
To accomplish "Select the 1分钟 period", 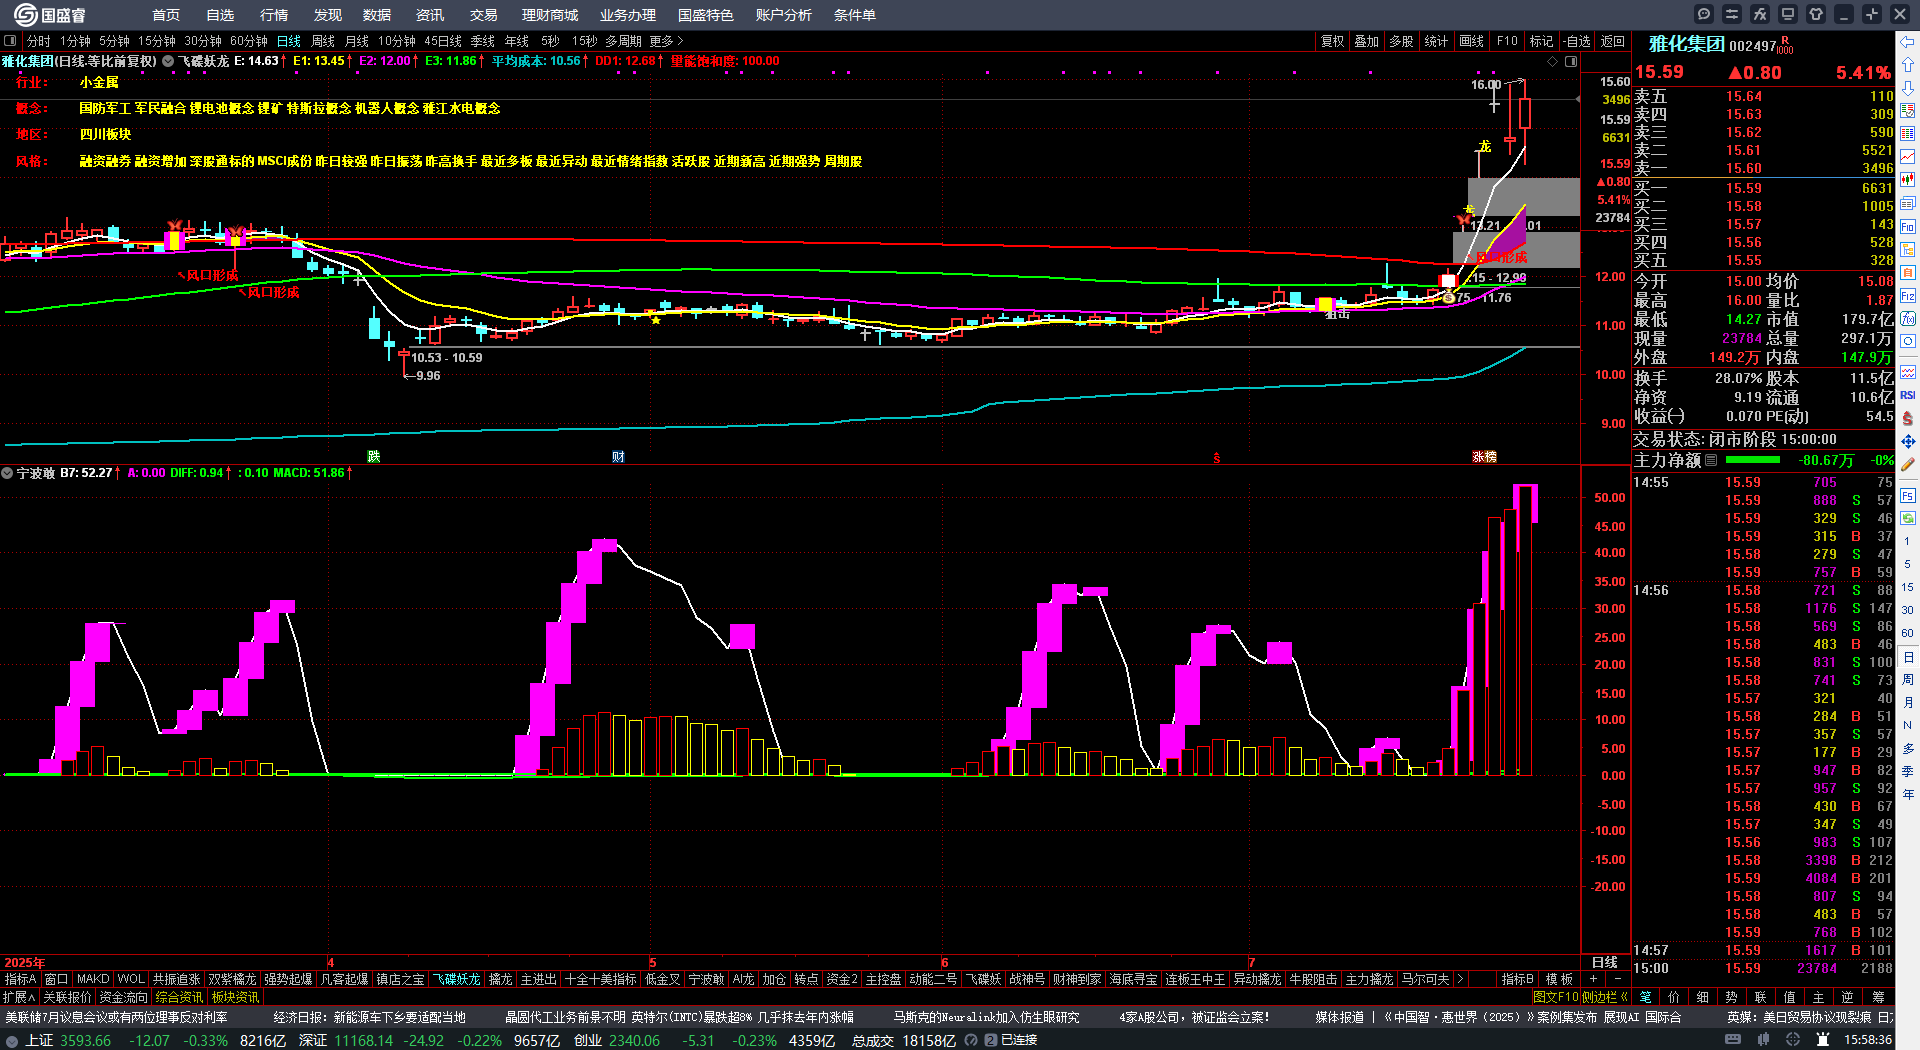I will pyautogui.click(x=75, y=41).
